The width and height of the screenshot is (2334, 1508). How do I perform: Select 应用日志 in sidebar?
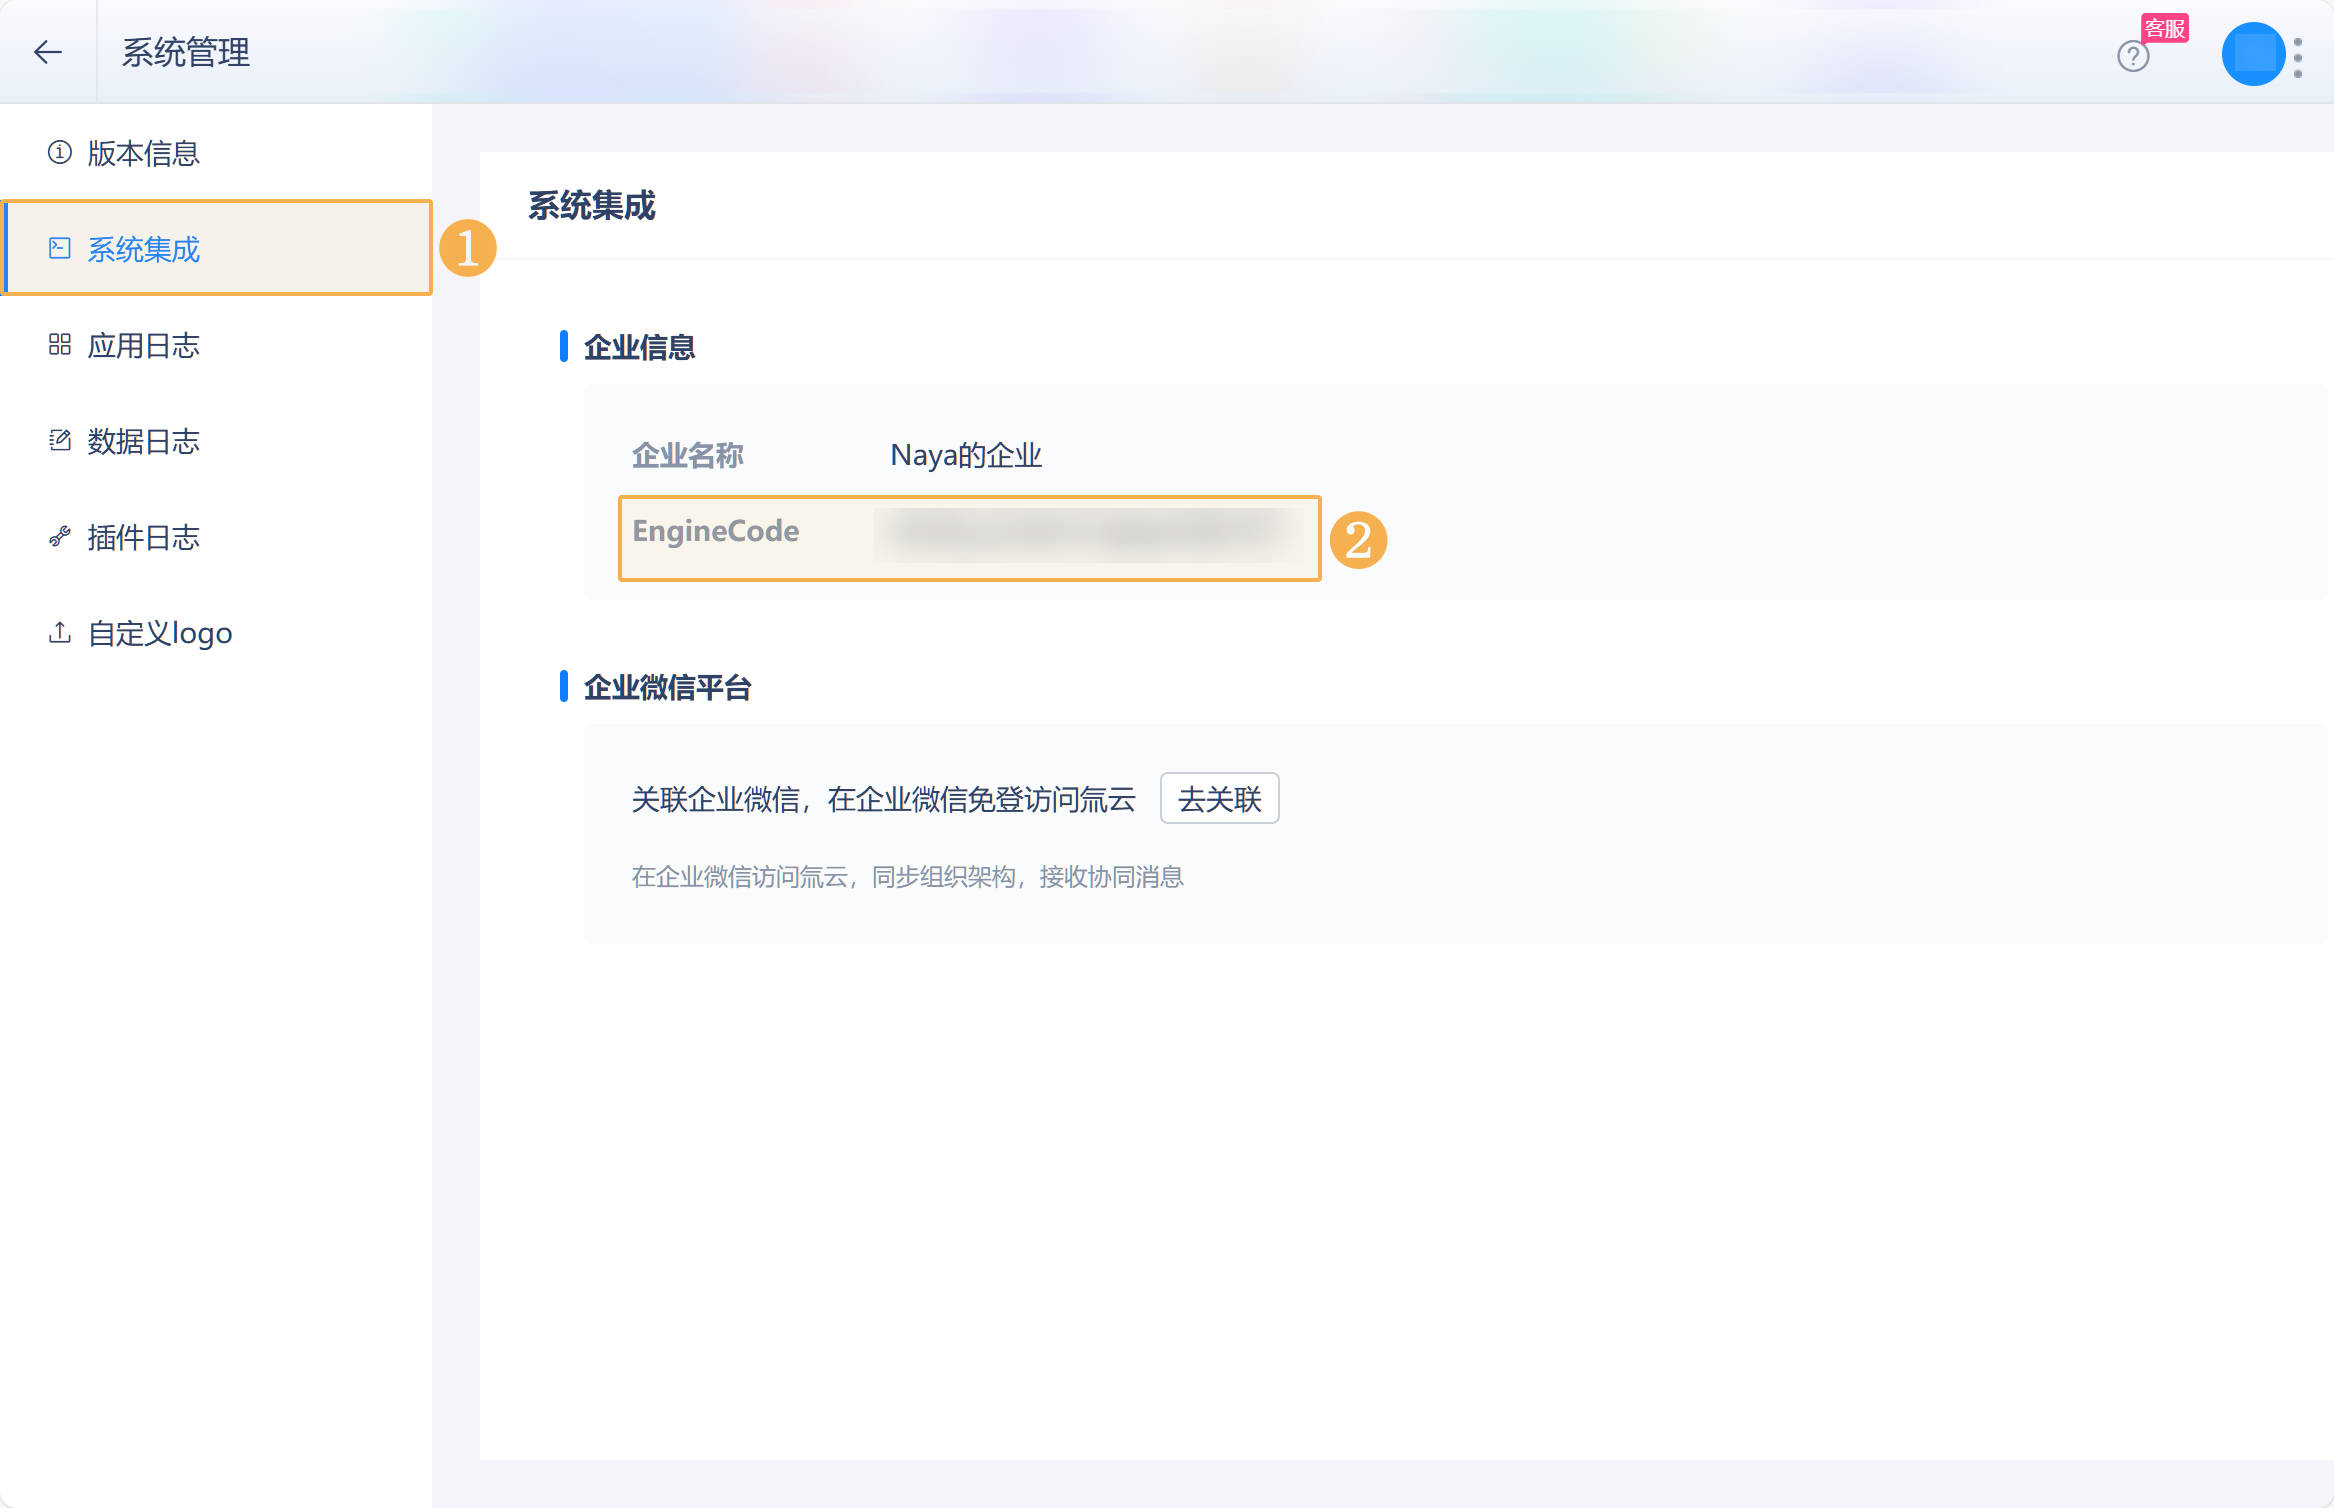[x=143, y=345]
